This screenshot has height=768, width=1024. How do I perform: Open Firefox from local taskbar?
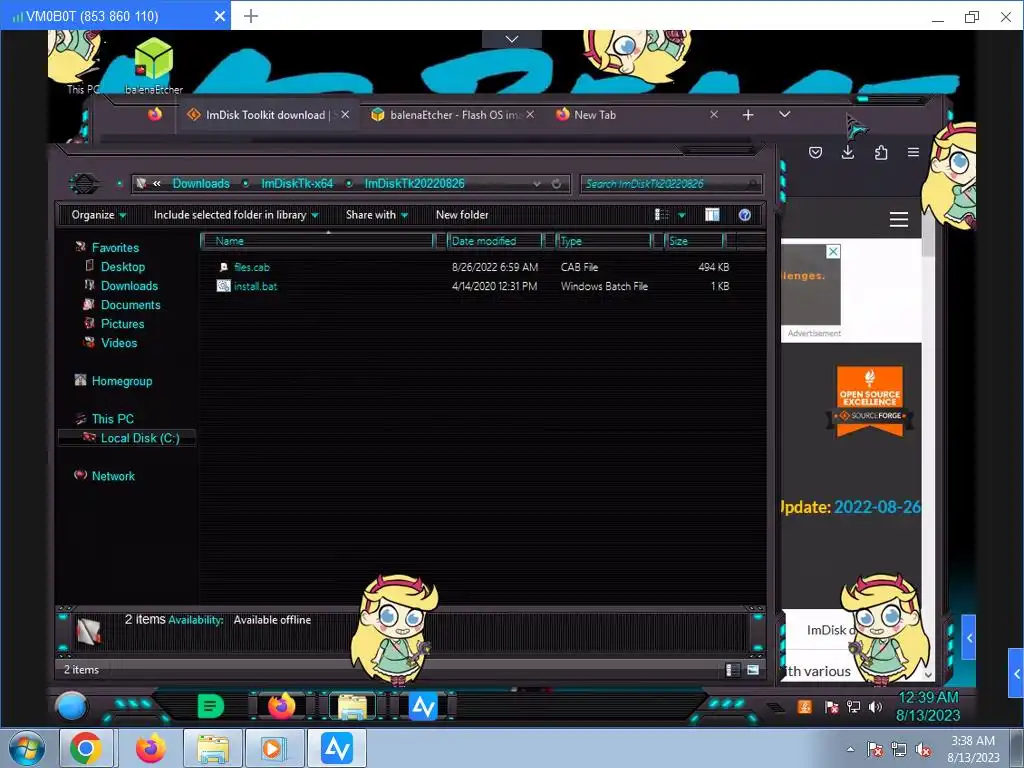[150, 748]
